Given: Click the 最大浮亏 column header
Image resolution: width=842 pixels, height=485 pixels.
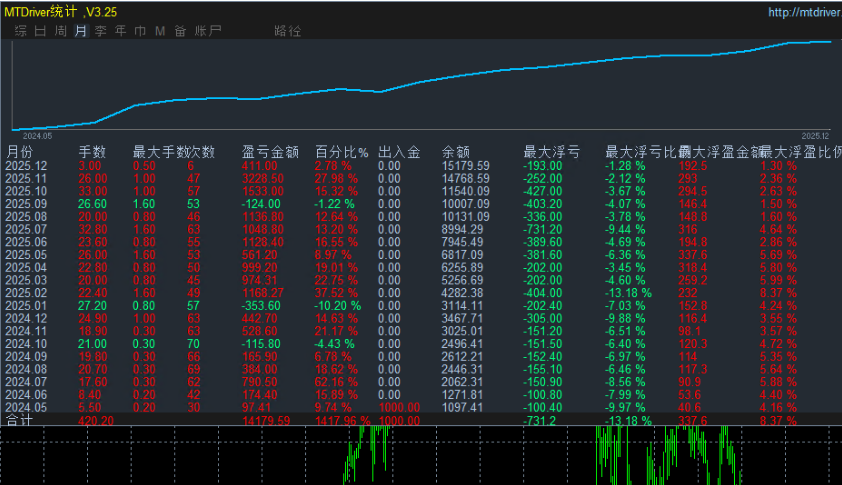Looking at the screenshot, I should 551,152.
